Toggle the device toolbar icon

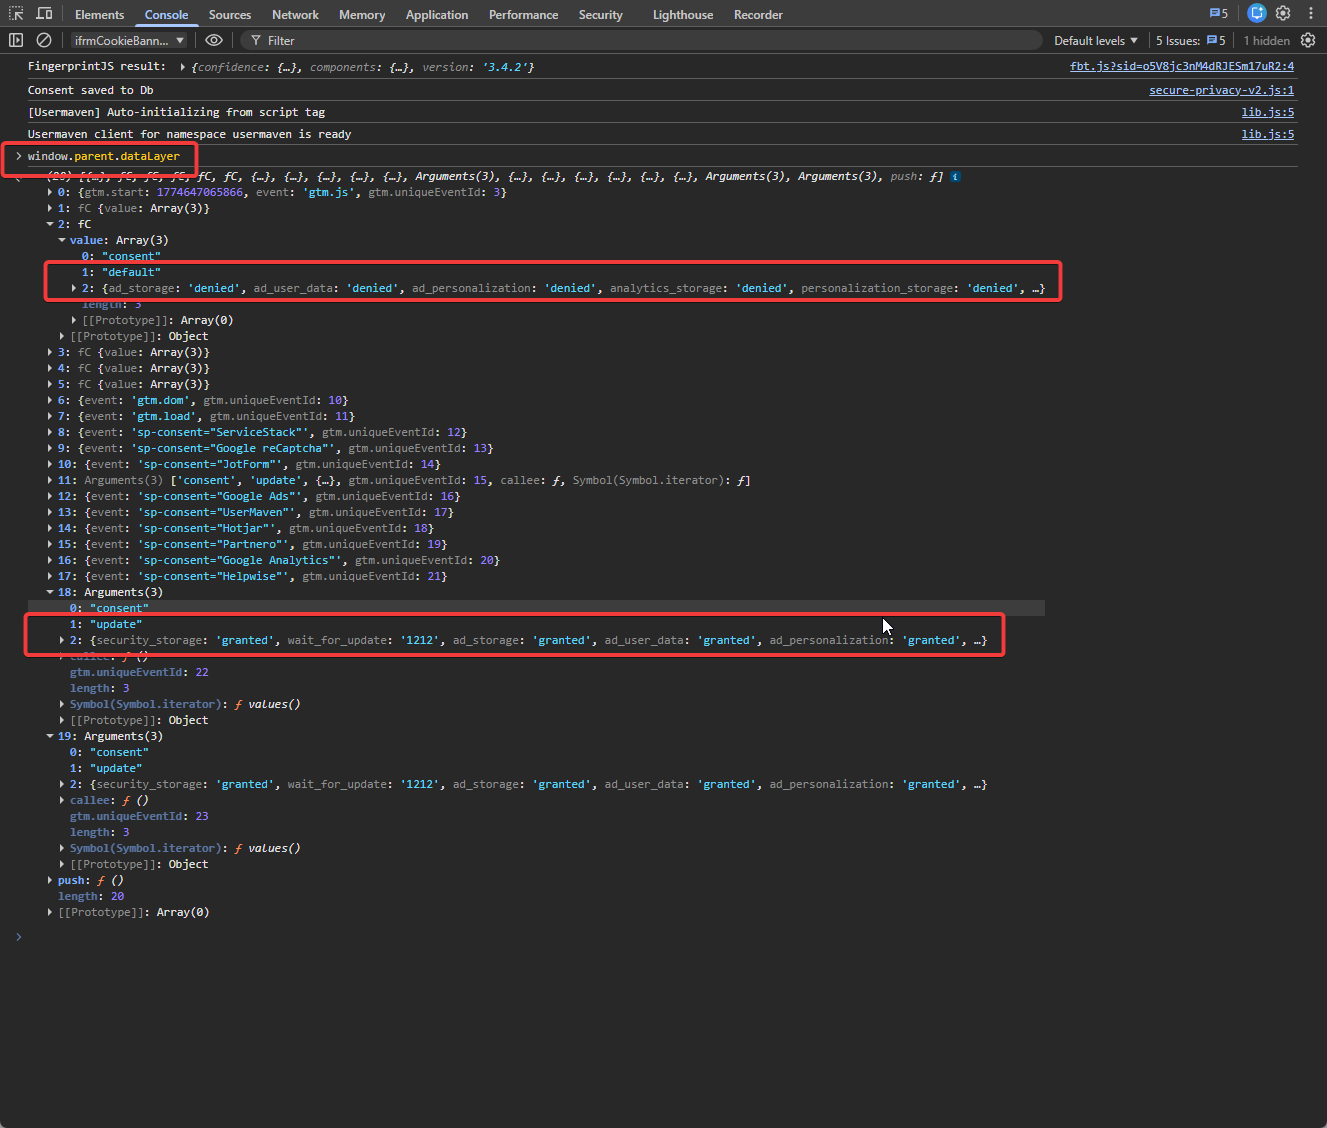click(43, 14)
